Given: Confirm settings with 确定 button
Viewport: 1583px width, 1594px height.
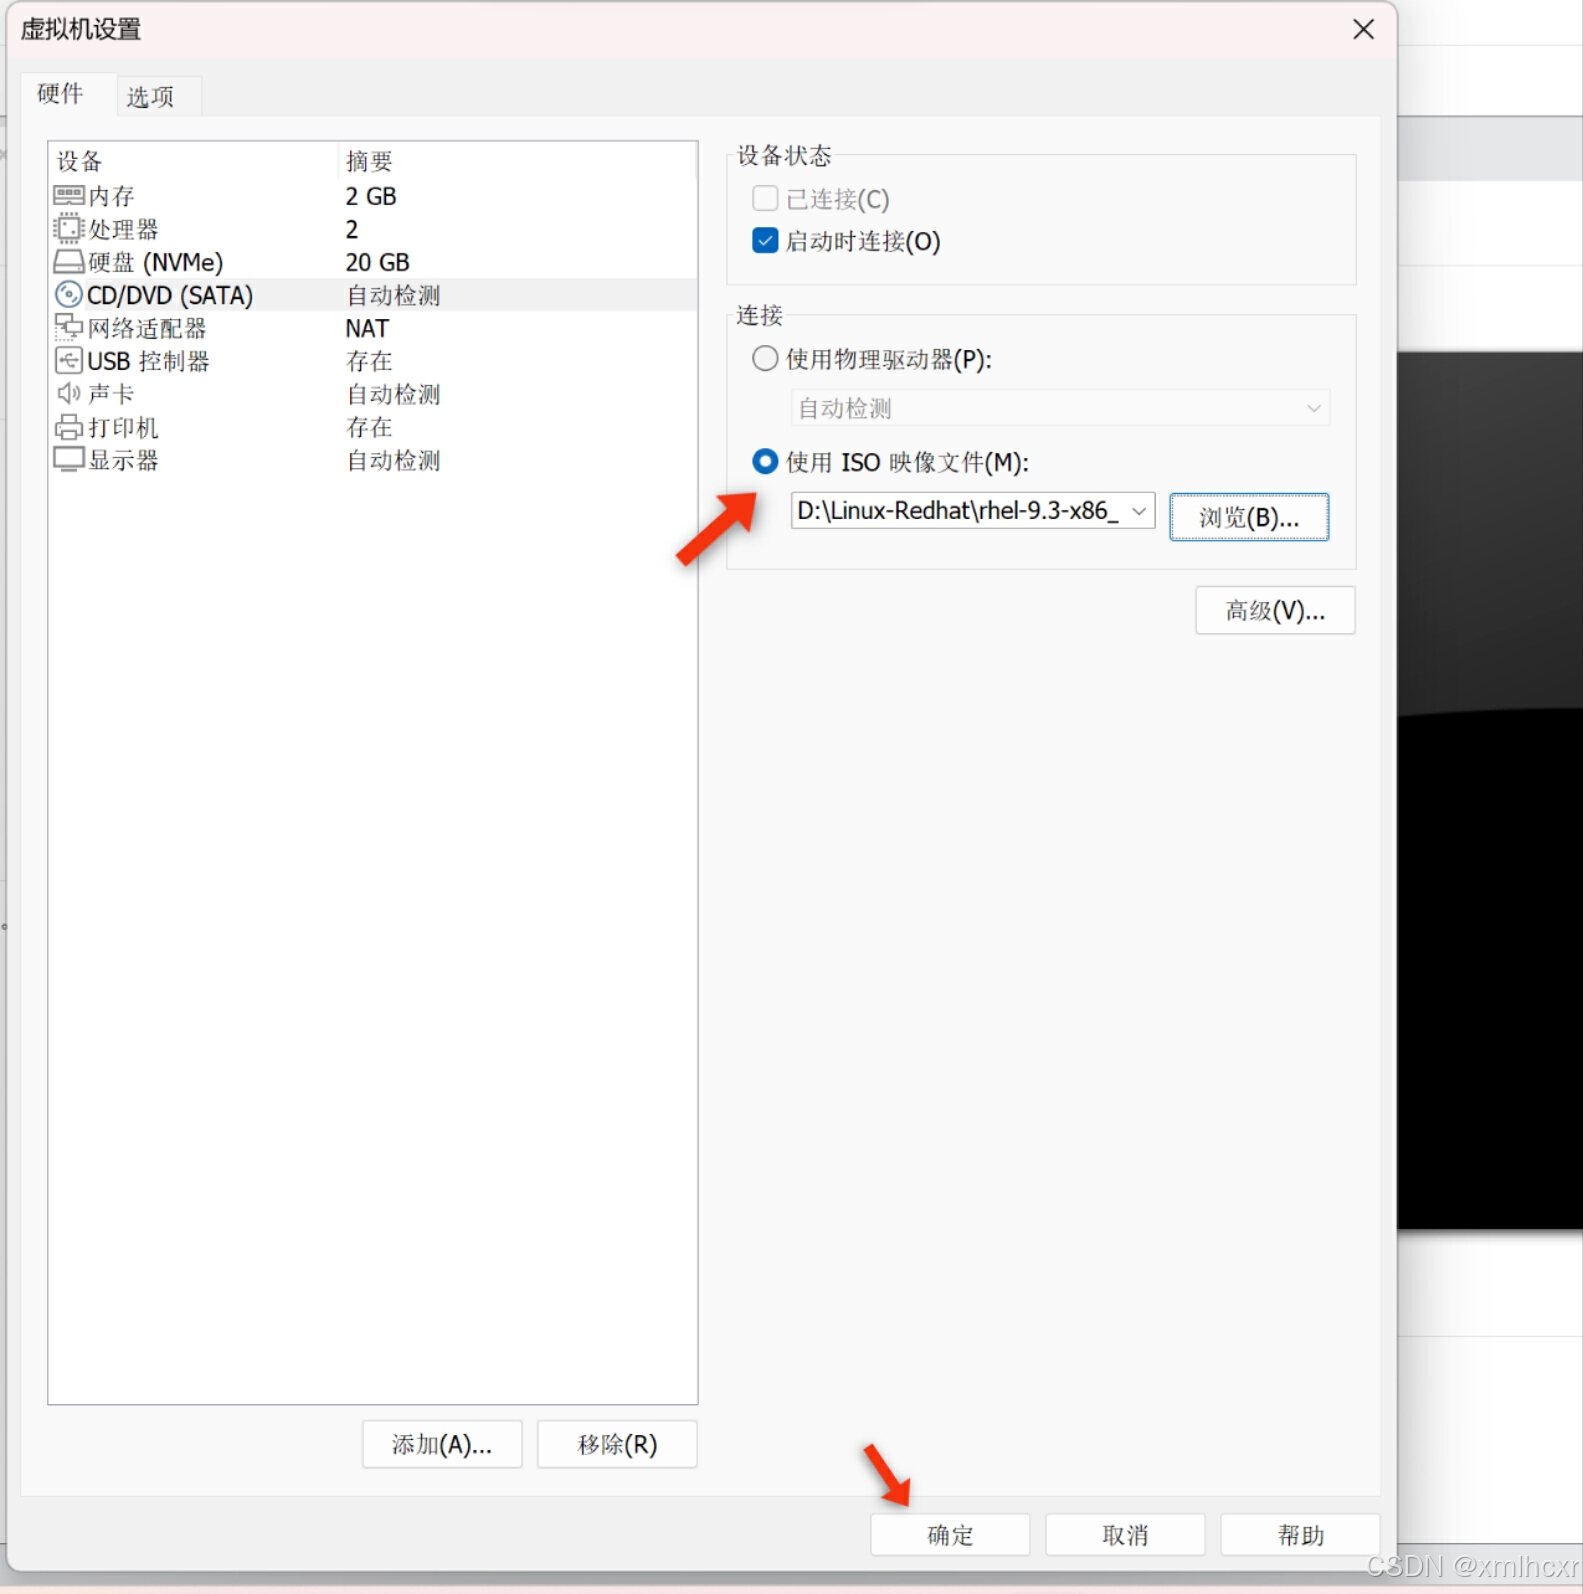Looking at the screenshot, I should [x=950, y=1534].
